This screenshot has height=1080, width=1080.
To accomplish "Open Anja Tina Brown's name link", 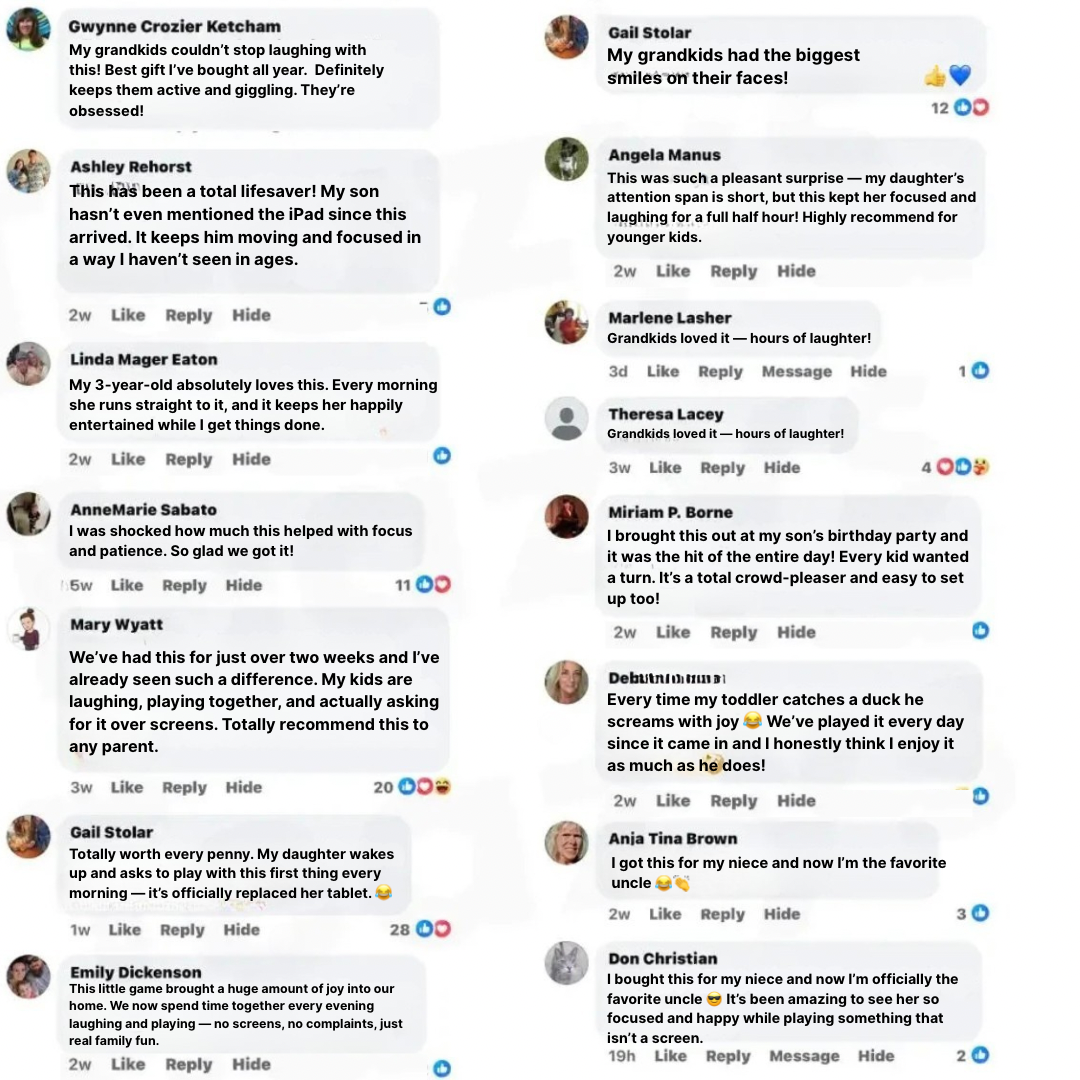I will (672, 838).
